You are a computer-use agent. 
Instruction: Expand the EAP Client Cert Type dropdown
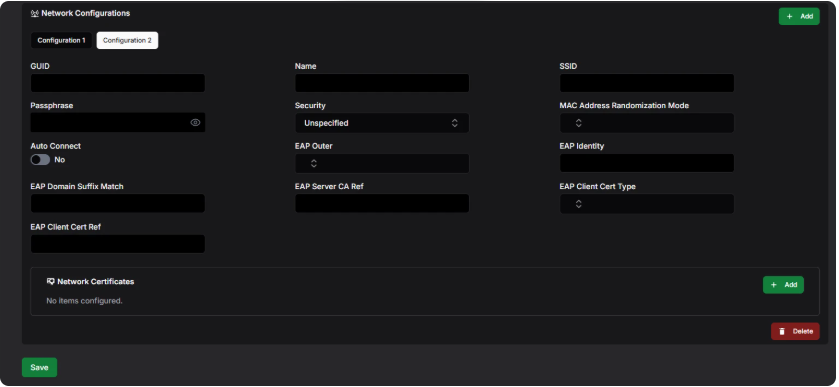point(647,204)
